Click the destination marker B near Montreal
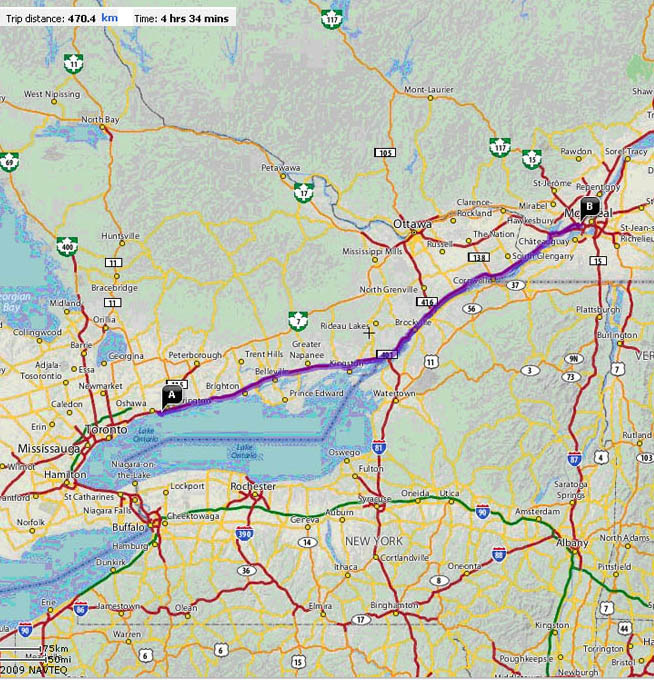The image size is (654, 680). point(590,208)
